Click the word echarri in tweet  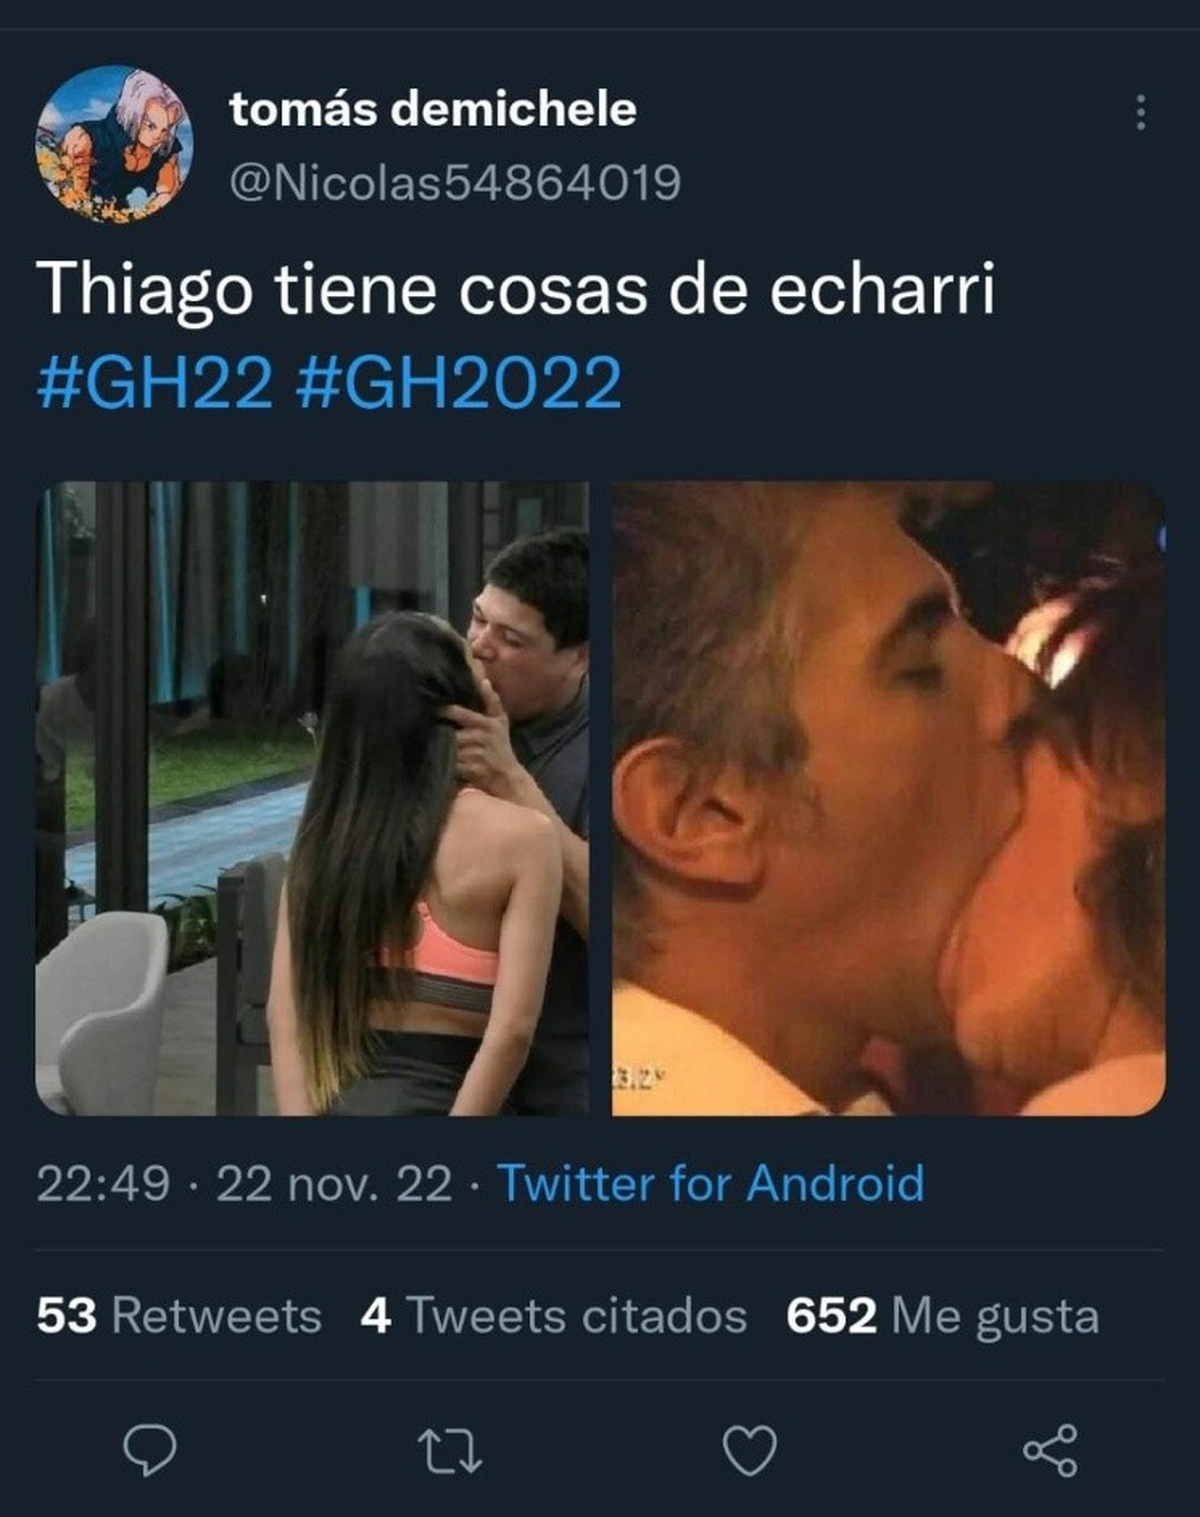pos(883,290)
